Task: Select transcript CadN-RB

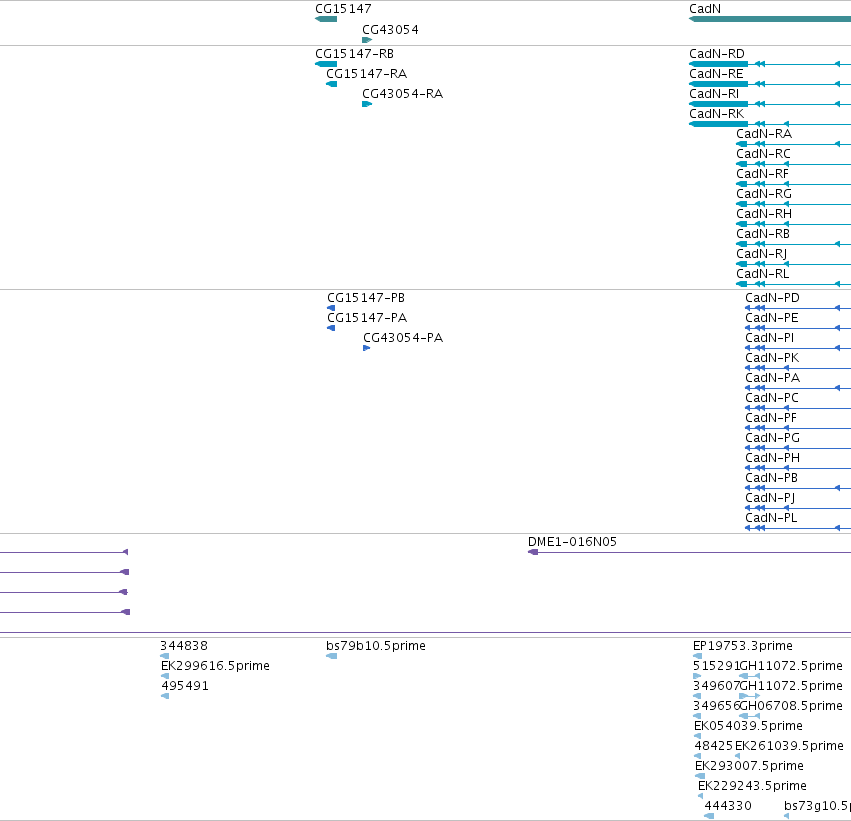Action: click(x=763, y=234)
